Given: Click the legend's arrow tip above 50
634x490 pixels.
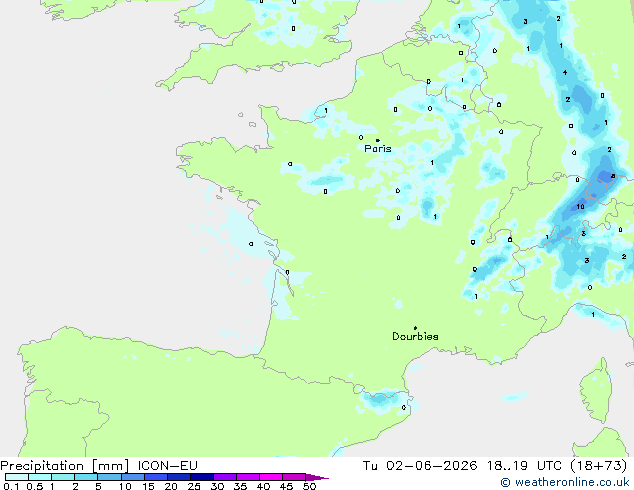Looking at the screenshot, I should pyautogui.click(x=317, y=477).
